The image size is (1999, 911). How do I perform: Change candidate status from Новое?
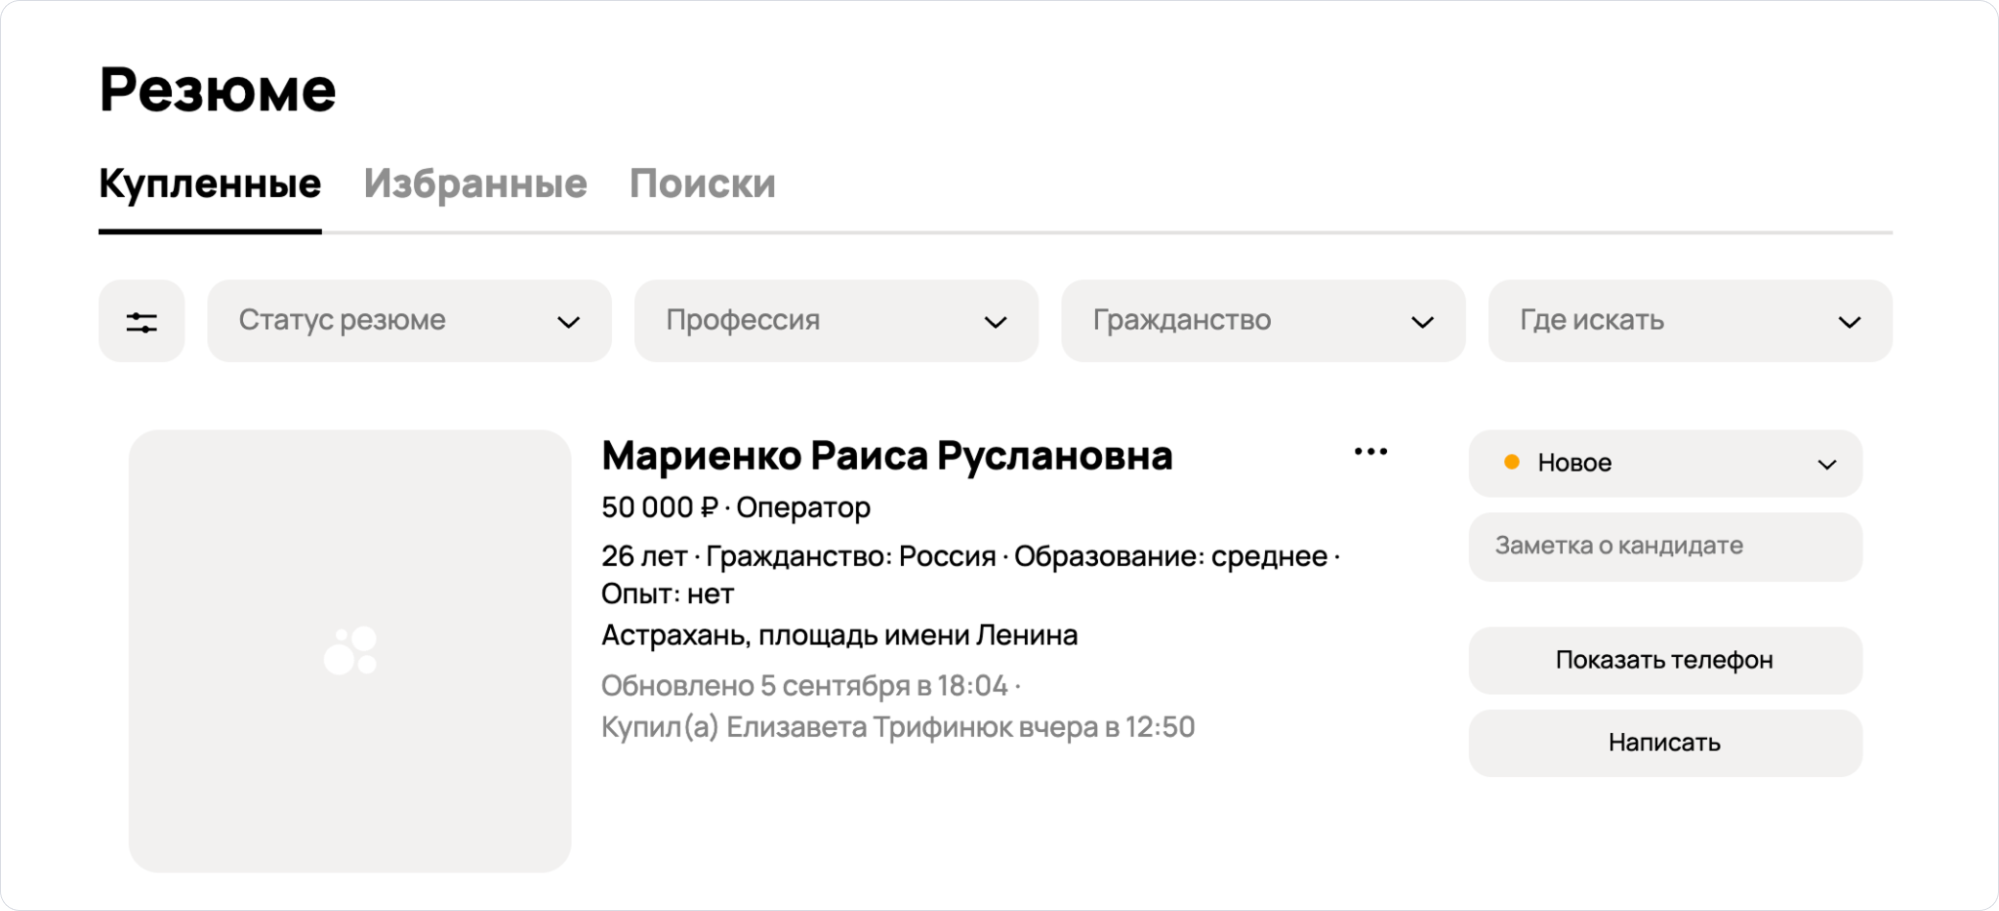[1665, 463]
